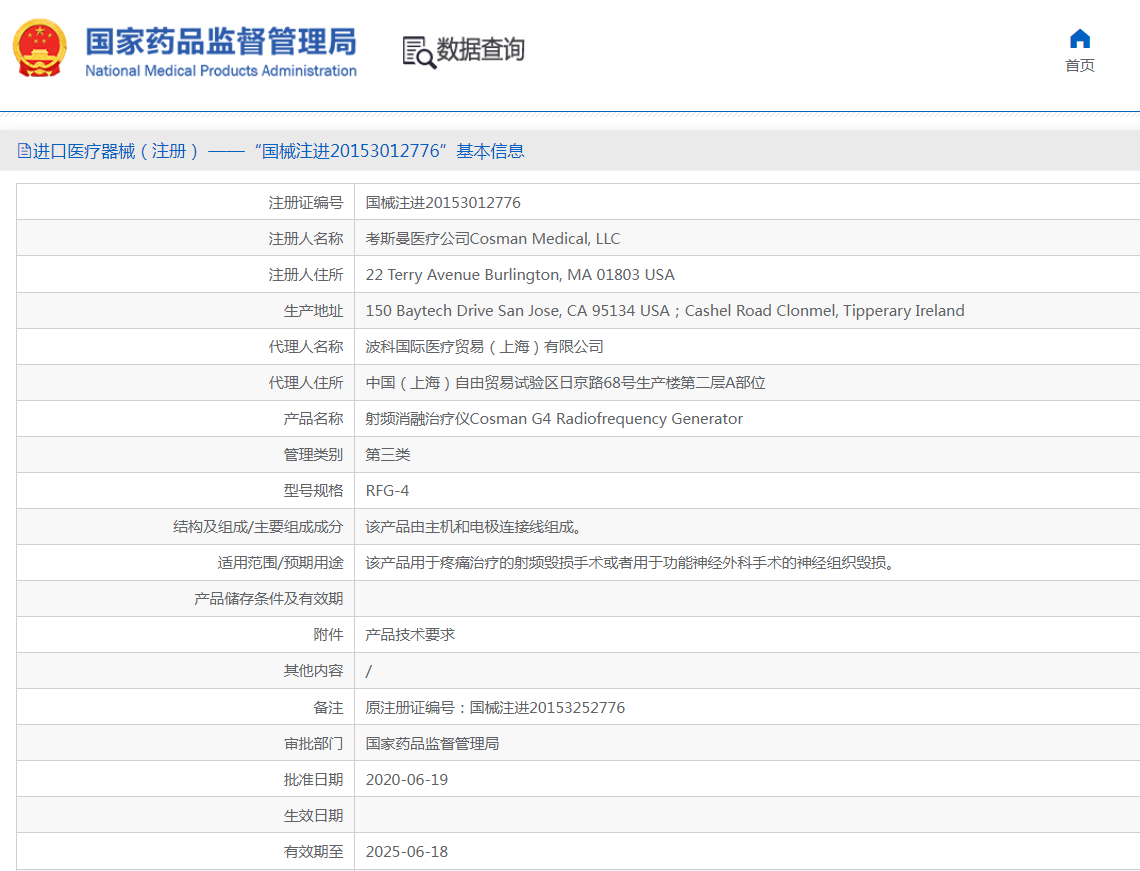Click 结构及组成/主要组成成分 label

257,526
